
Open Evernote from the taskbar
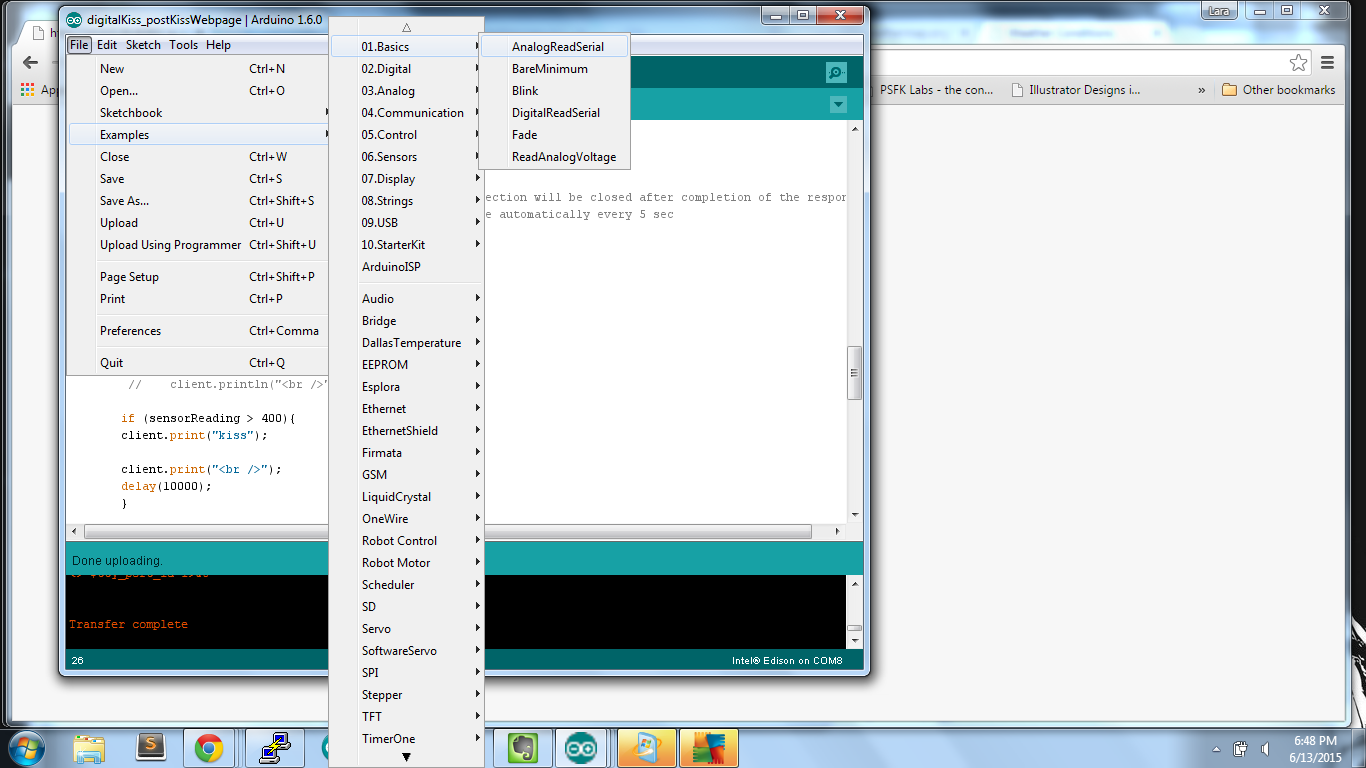click(523, 748)
